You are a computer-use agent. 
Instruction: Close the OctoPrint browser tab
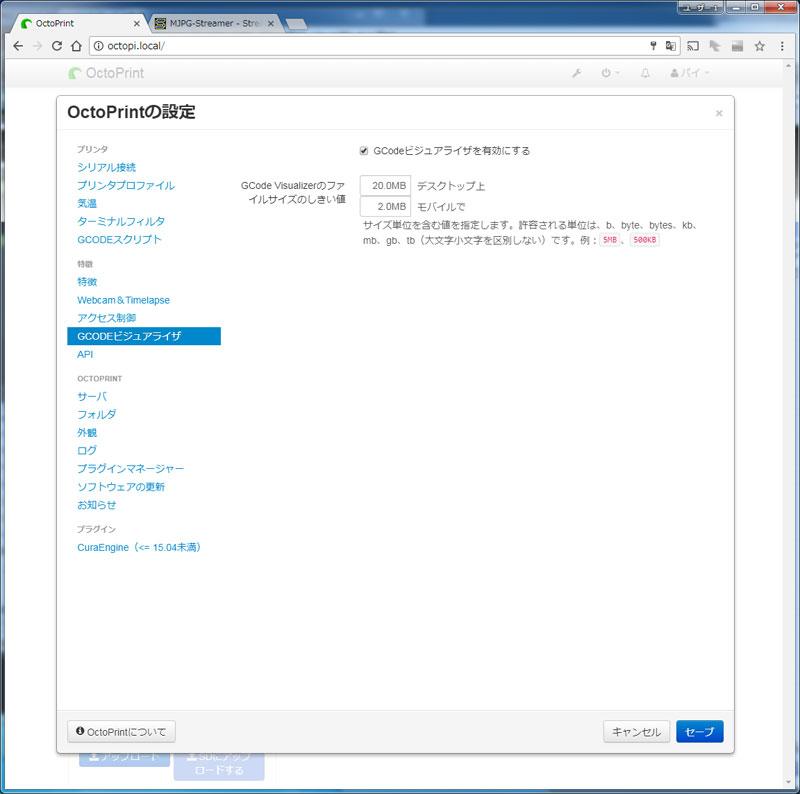point(136,23)
